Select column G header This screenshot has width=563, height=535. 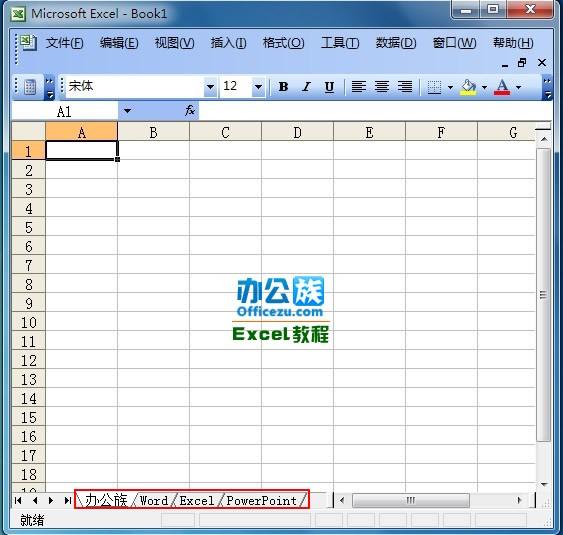coord(506,132)
